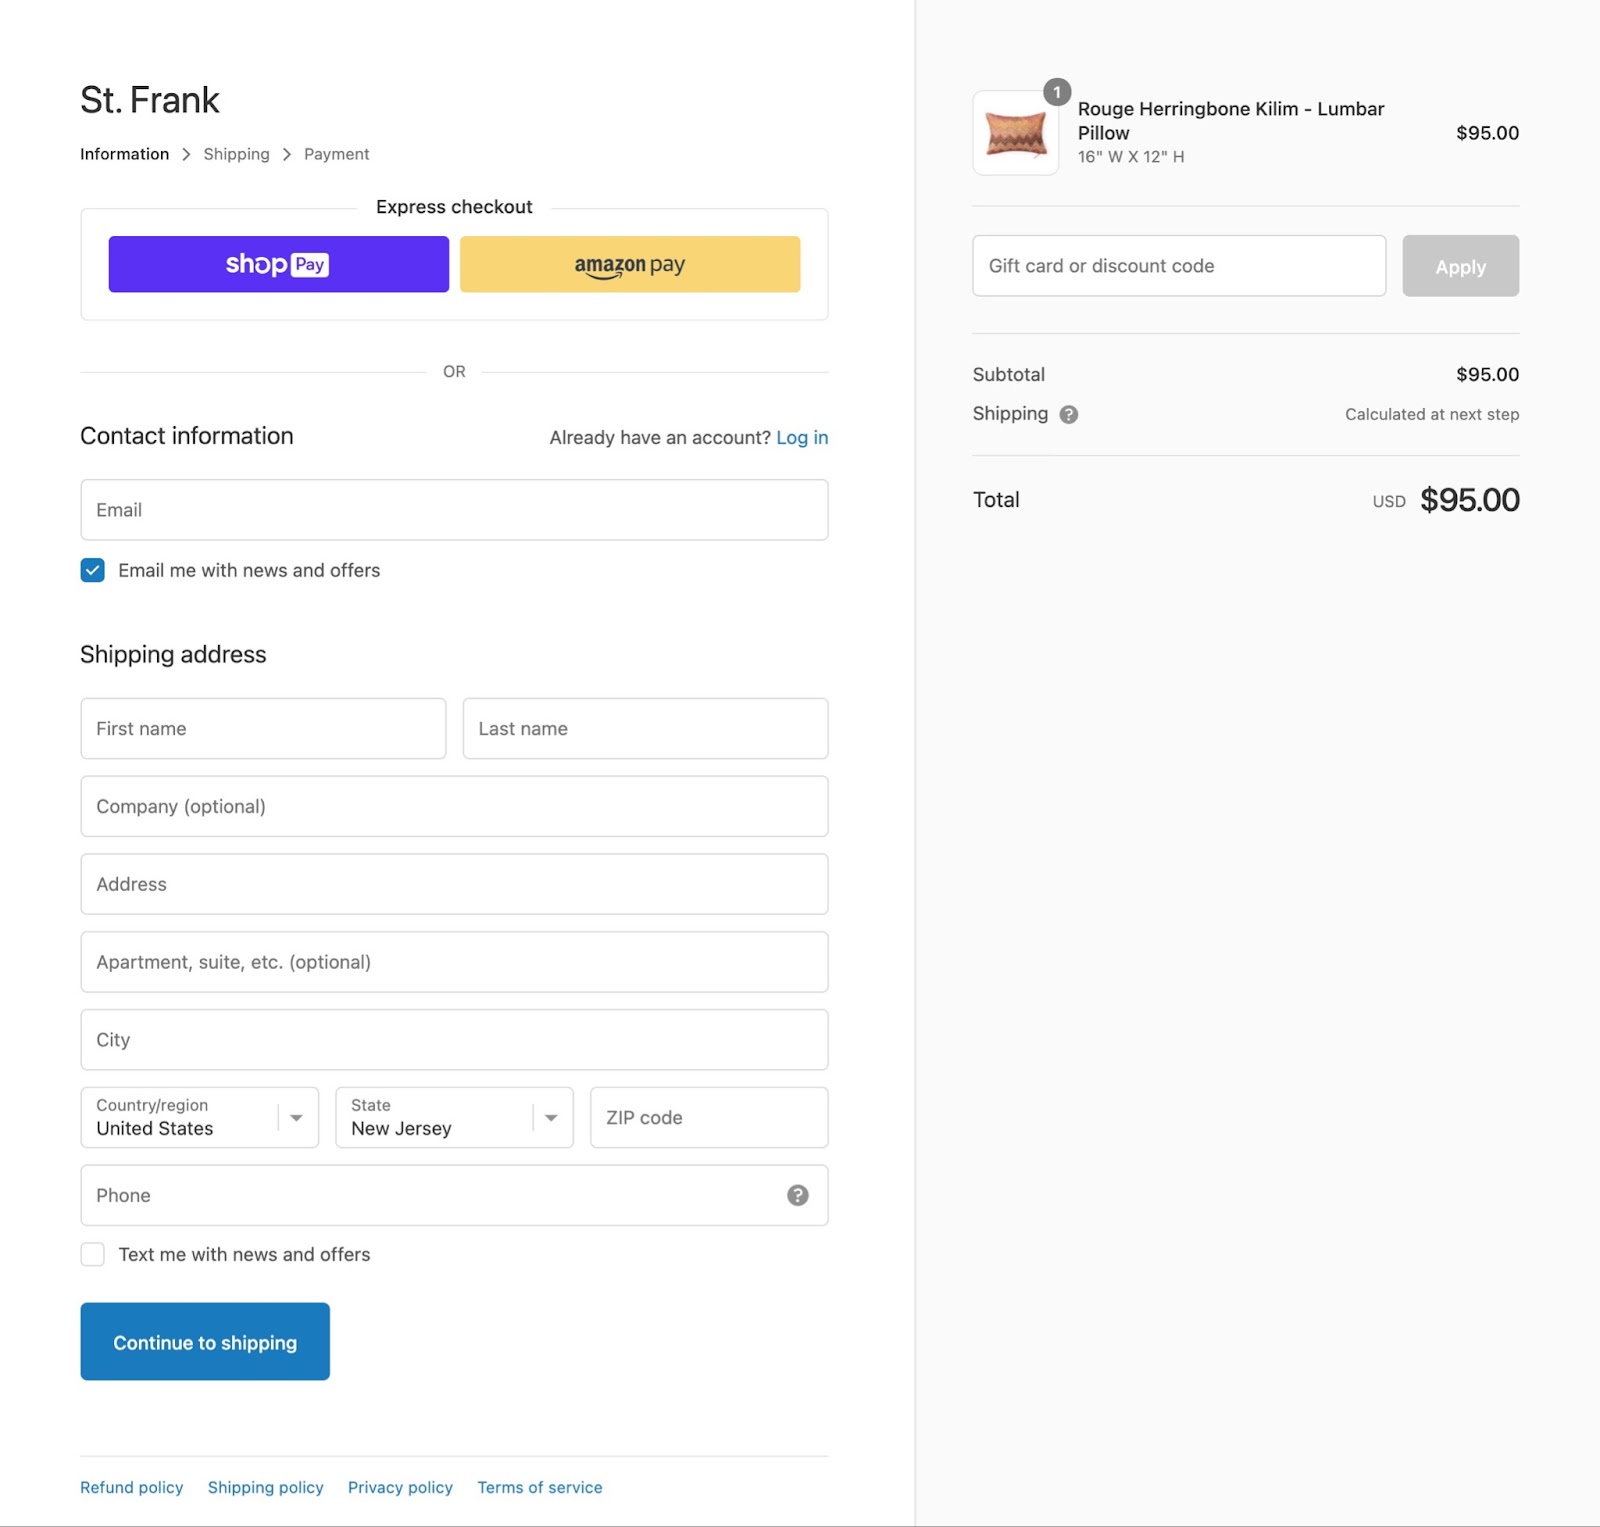The width and height of the screenshot is (1600, 1527).
Task: Focus the Email input field
Action: (x=454, y=510)
